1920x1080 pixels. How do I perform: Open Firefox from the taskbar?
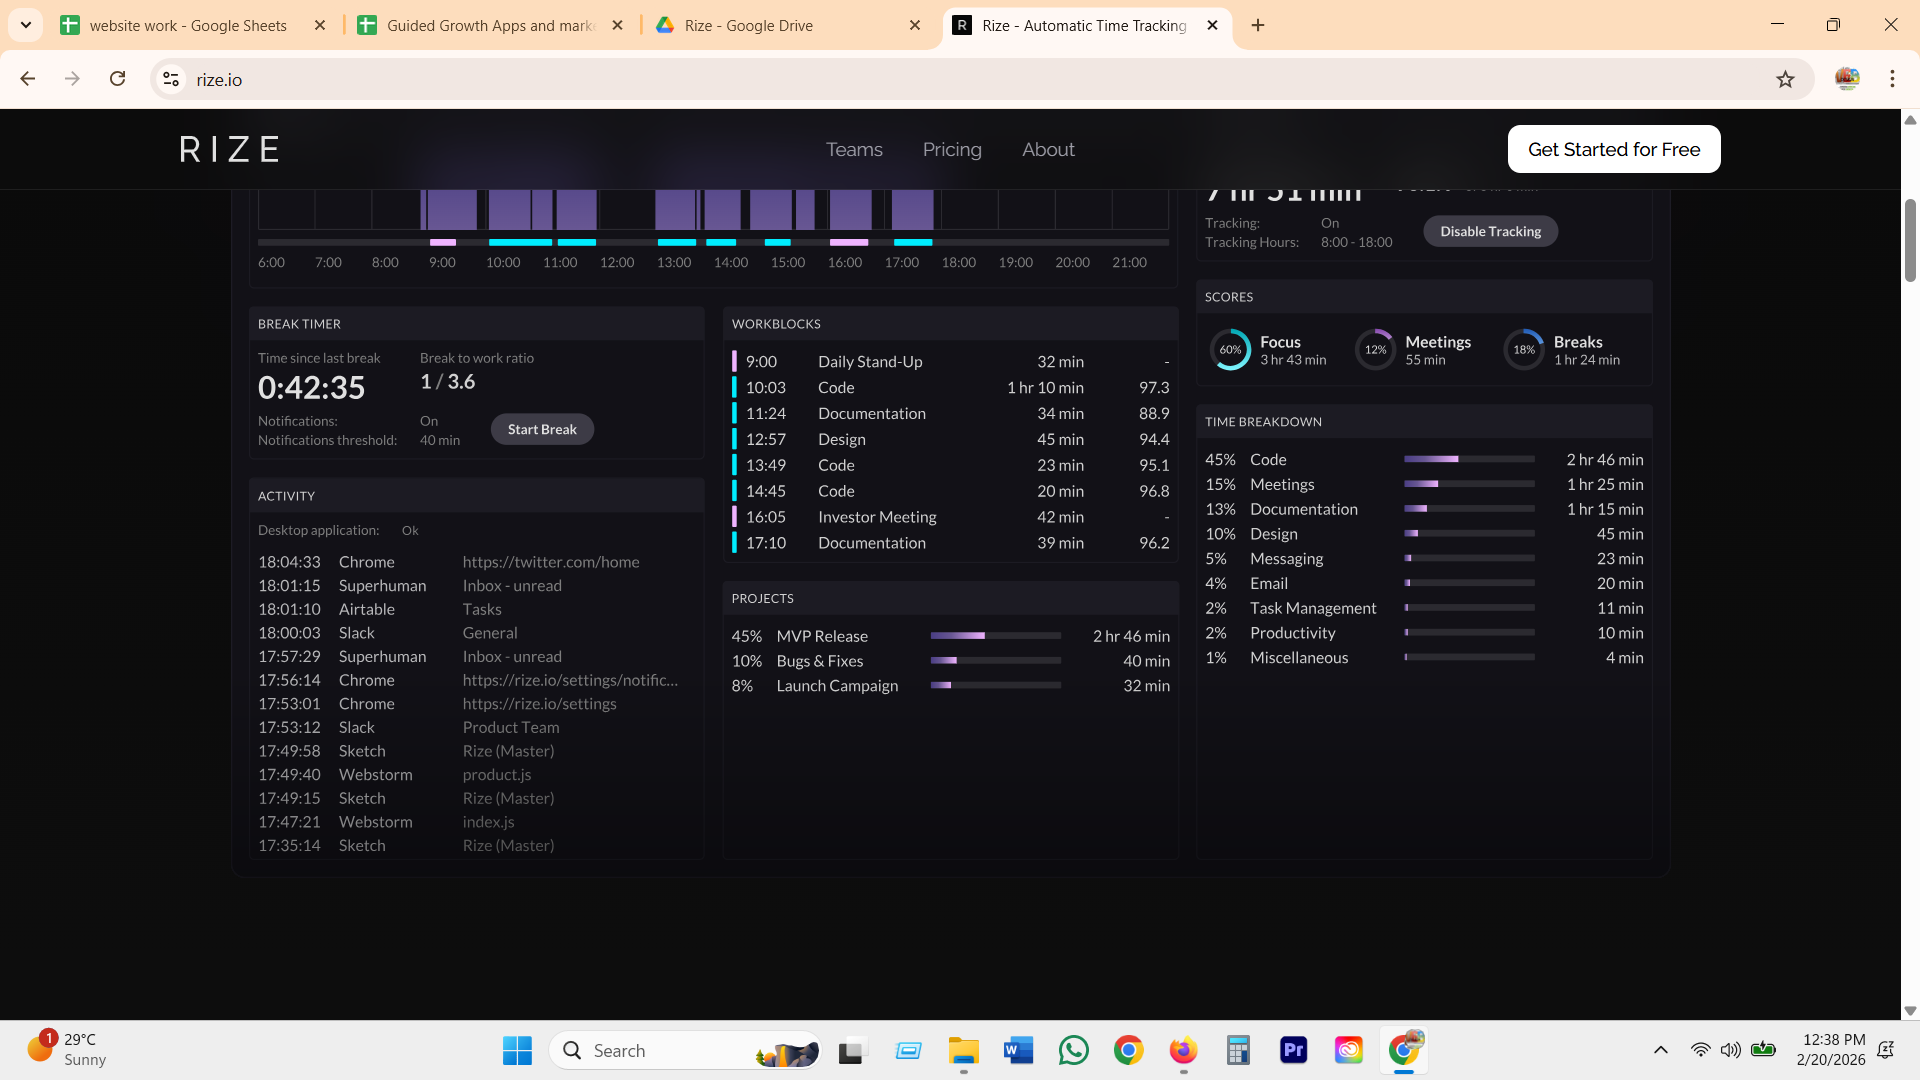1183,1050
